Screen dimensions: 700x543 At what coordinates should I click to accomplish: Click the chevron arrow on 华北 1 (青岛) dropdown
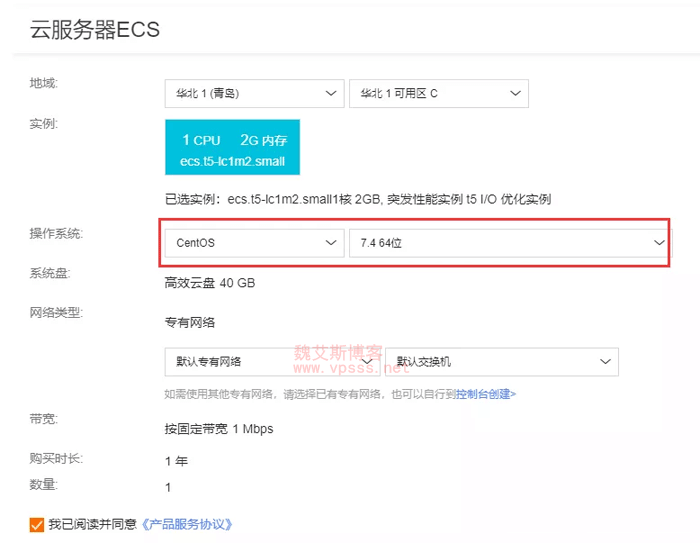click(332, 94)
